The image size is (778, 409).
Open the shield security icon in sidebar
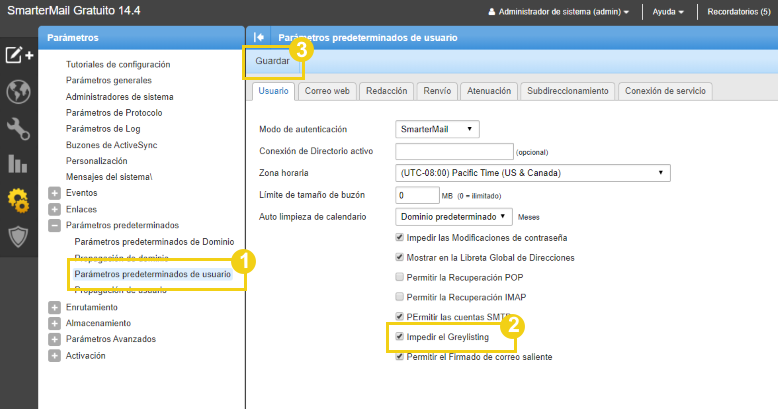tap(18, 237)
